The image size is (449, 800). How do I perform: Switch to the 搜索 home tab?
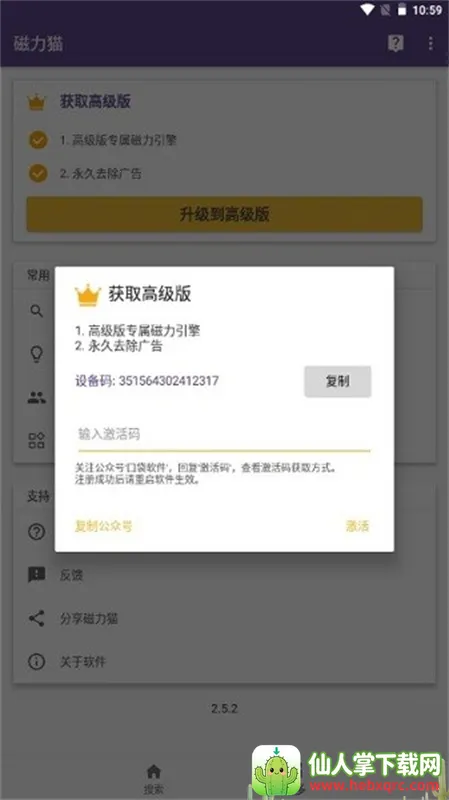154,779
